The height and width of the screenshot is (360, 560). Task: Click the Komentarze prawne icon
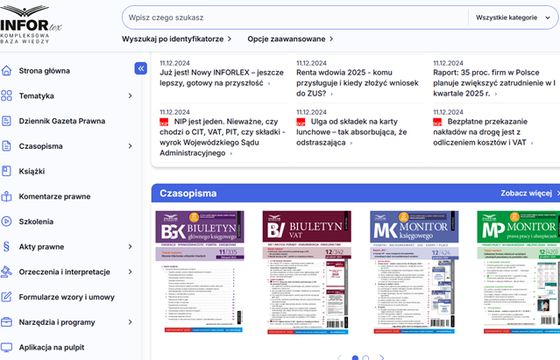point(6,196)
